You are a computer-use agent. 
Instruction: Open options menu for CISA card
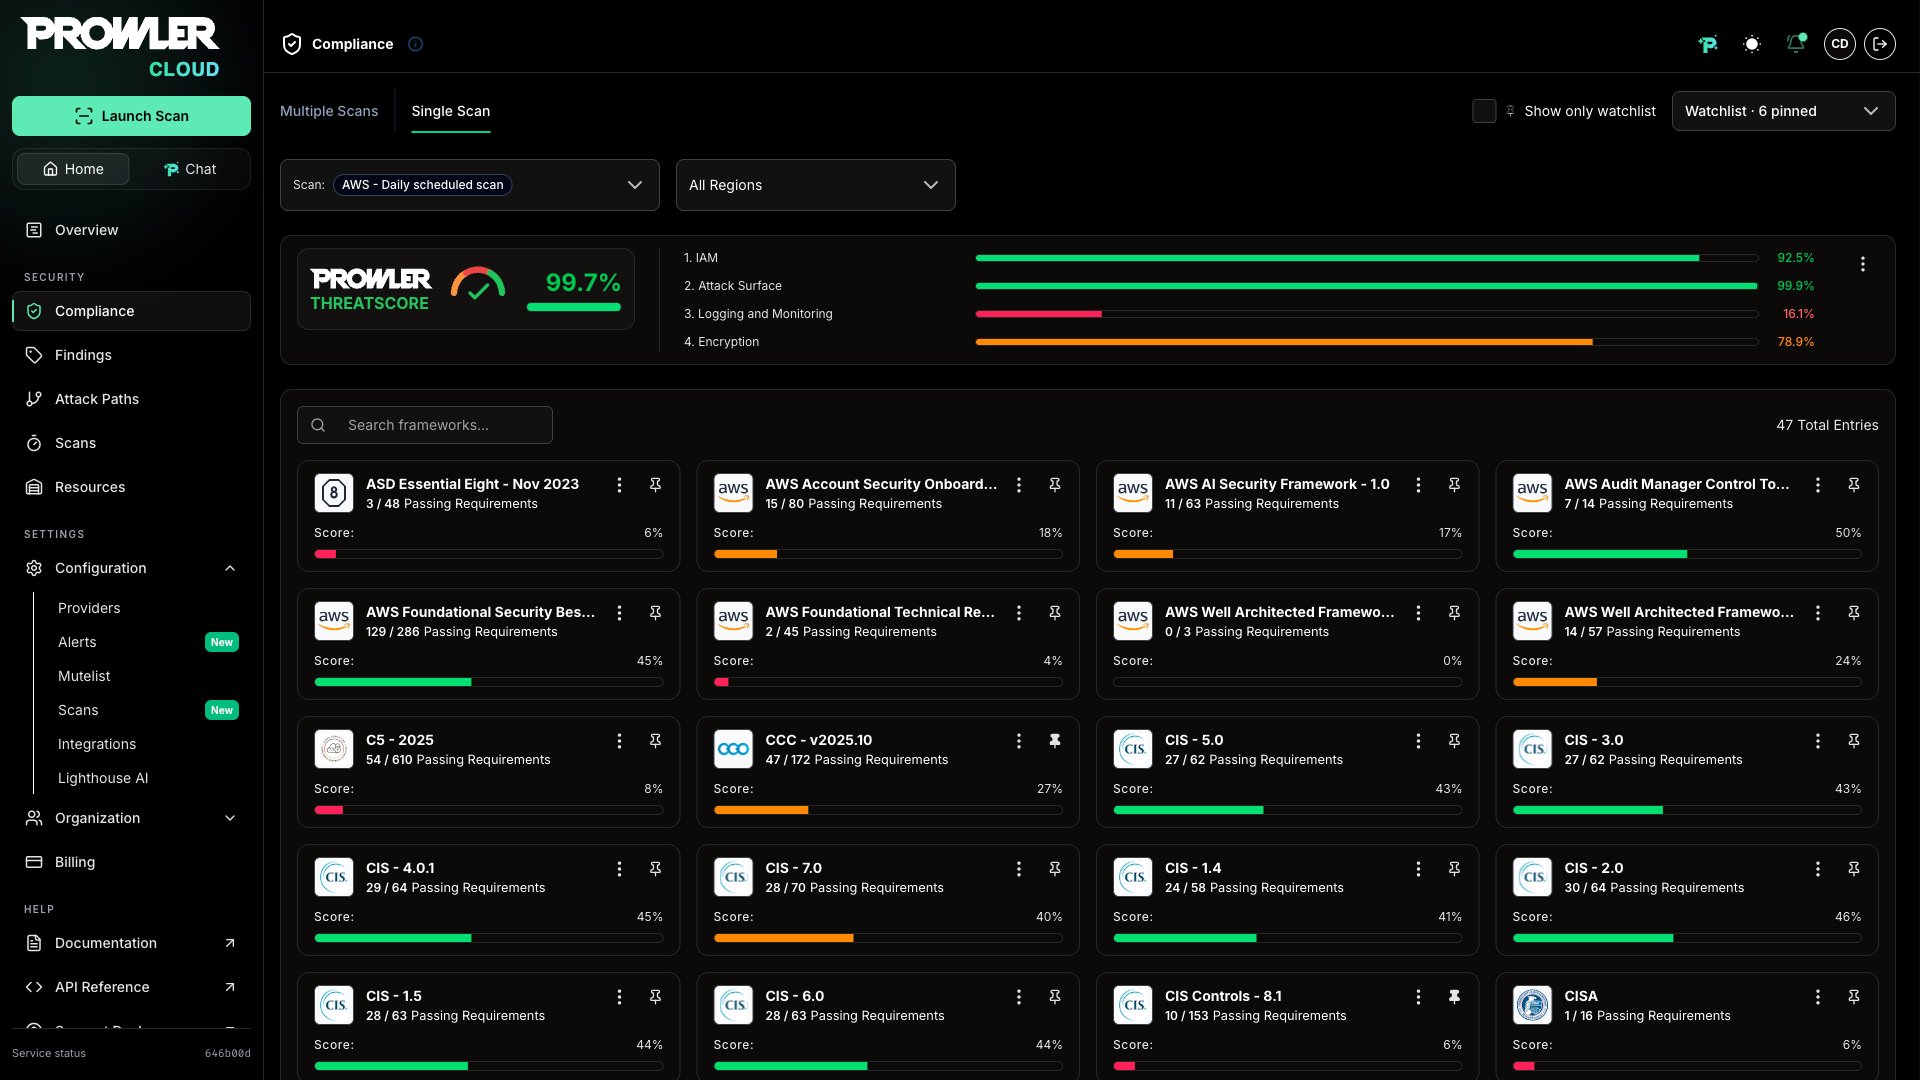click(1818, 997)
